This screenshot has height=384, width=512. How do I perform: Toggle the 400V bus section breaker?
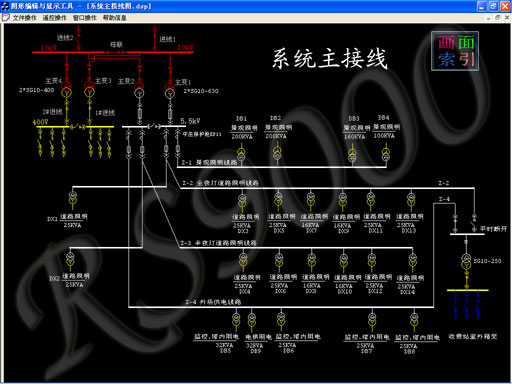click(x=77, y=127)
